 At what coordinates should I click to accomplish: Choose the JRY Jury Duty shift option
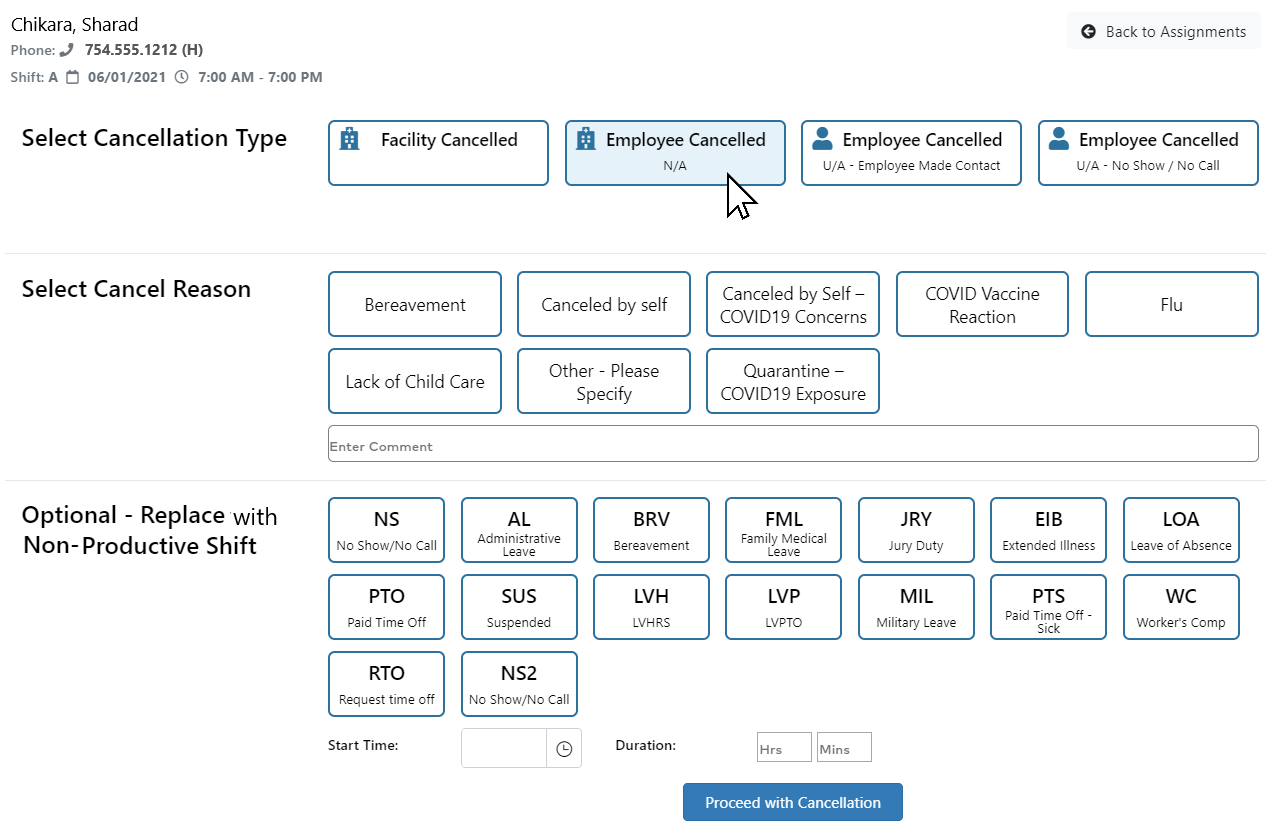tap(916, 529)
